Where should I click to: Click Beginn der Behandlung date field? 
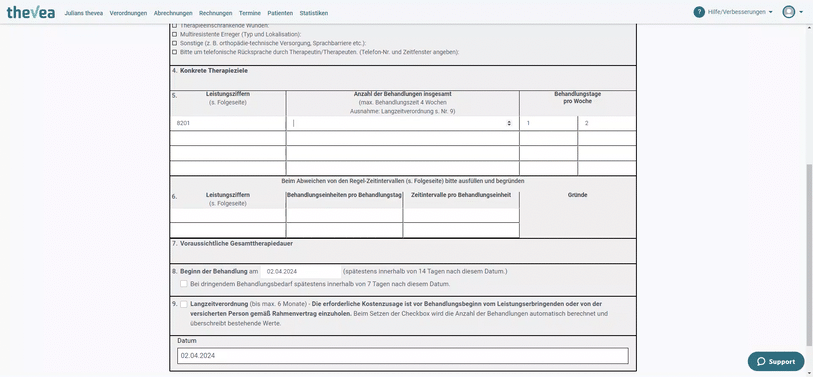[301, 271]
